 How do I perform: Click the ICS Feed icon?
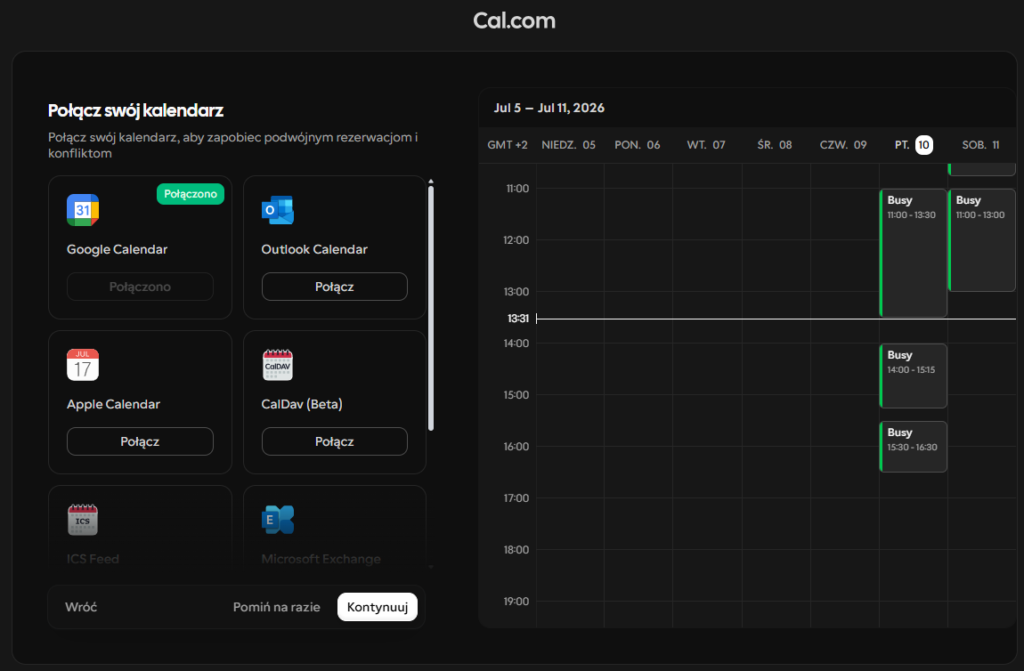83,519
